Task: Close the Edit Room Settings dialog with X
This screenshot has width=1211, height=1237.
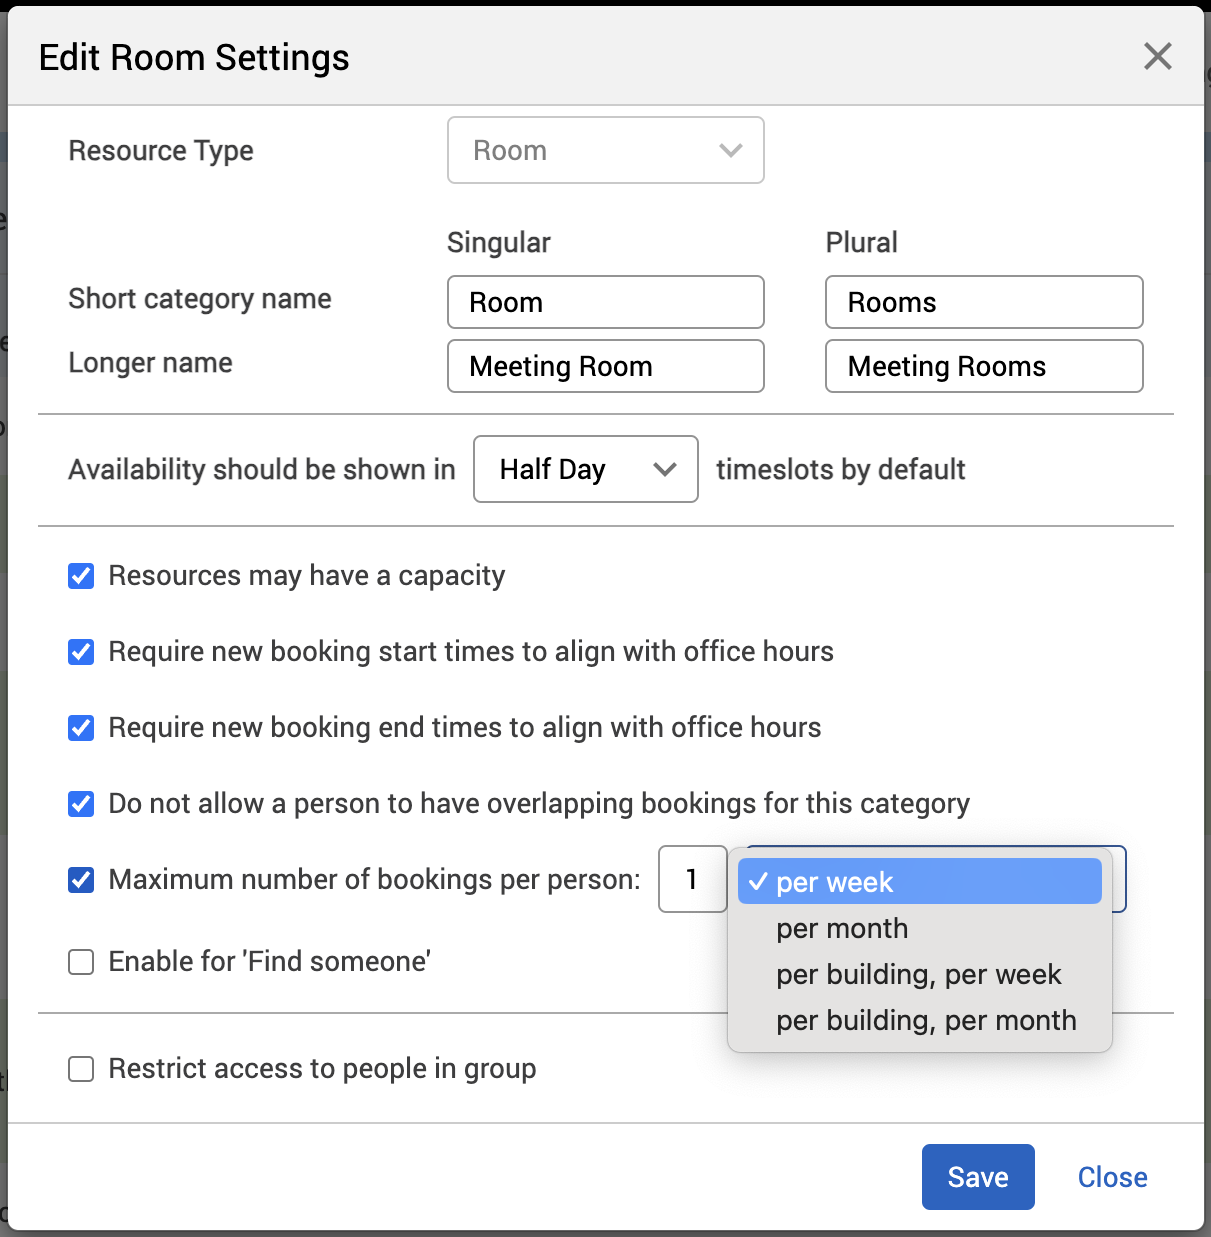Action: point(1157,57)
